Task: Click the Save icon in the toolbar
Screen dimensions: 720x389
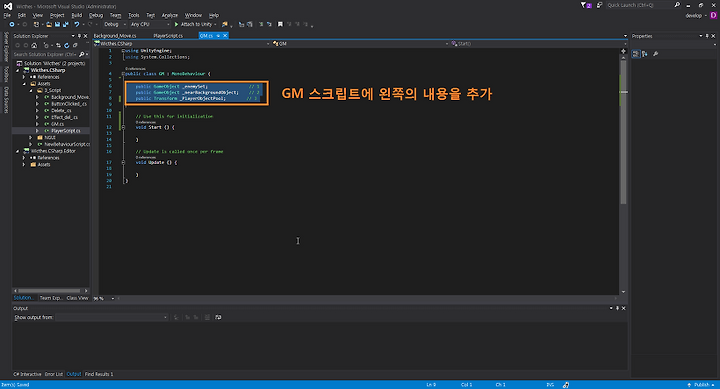Action: point(57,24)
